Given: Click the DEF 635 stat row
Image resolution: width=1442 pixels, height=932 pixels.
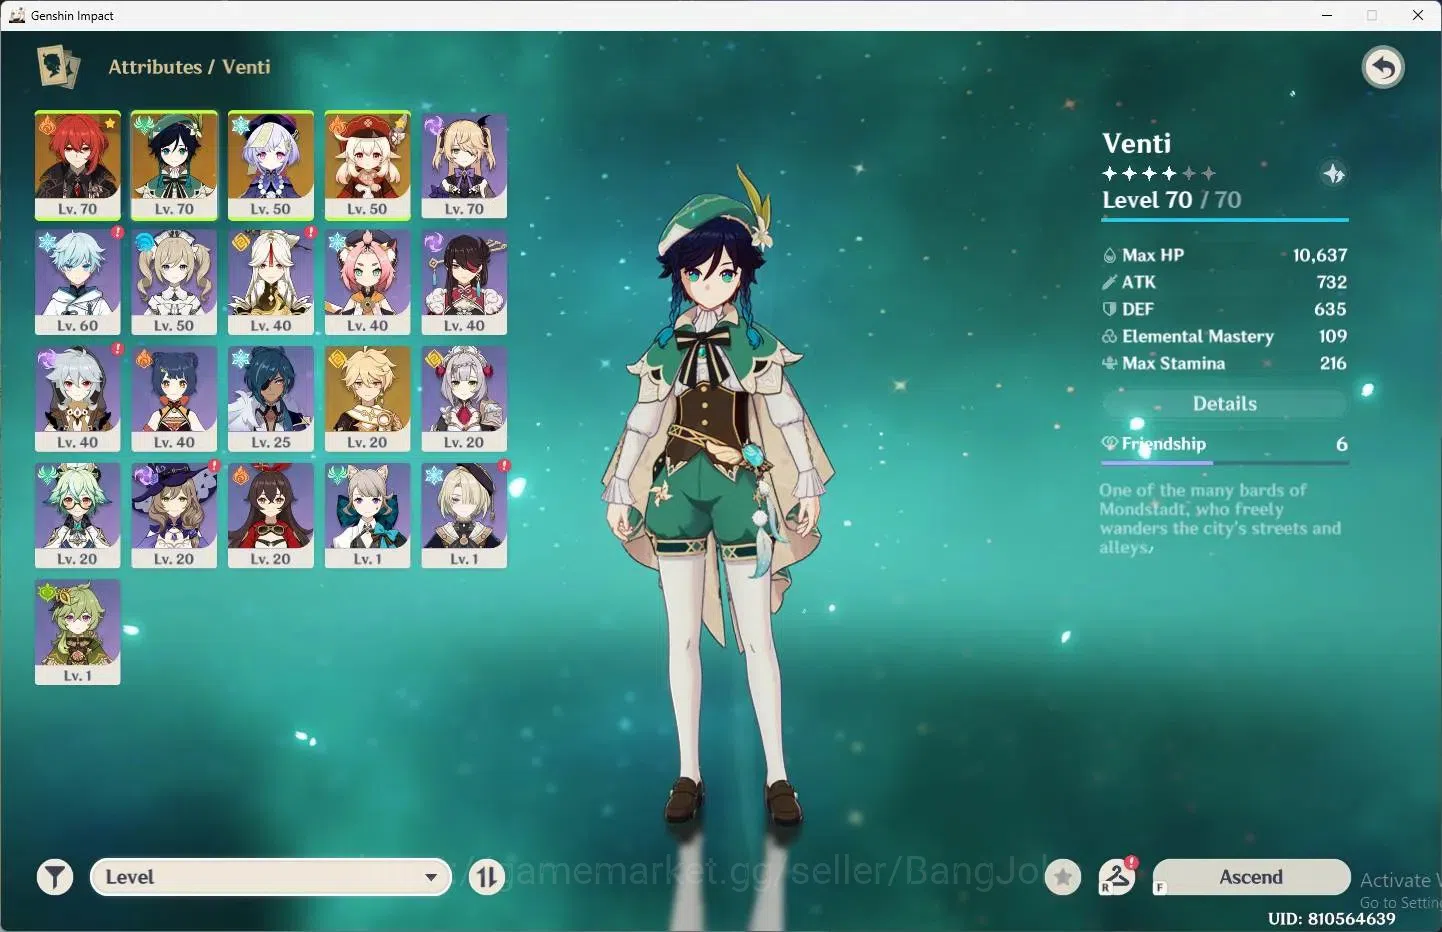Looking at the screenshot, I should coord(1225,309).
